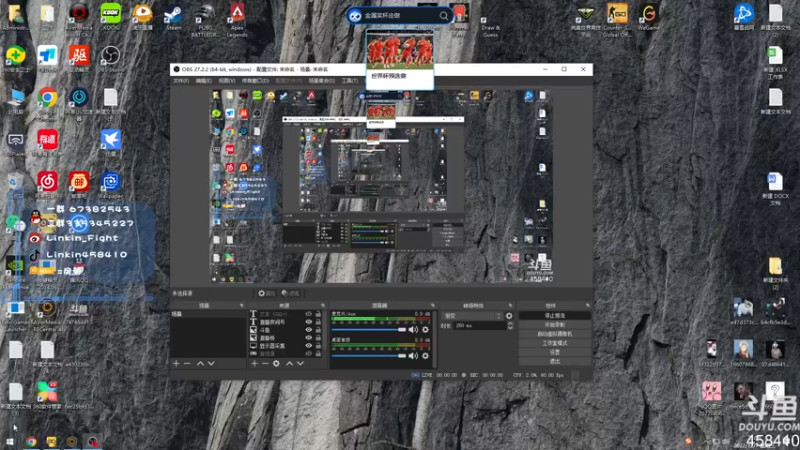This screenshot has height=450, width=800.
Task: Increase transition duration with up arrow
Action: click(x=510, y=323)
